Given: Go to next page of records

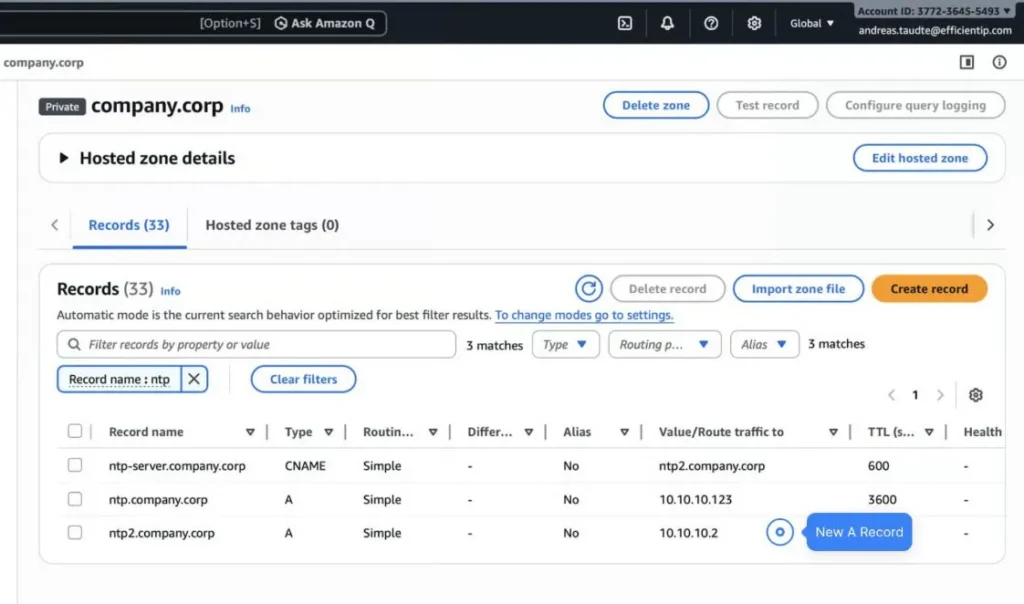Looking at the screenshot, I should (x=940, y=395).
